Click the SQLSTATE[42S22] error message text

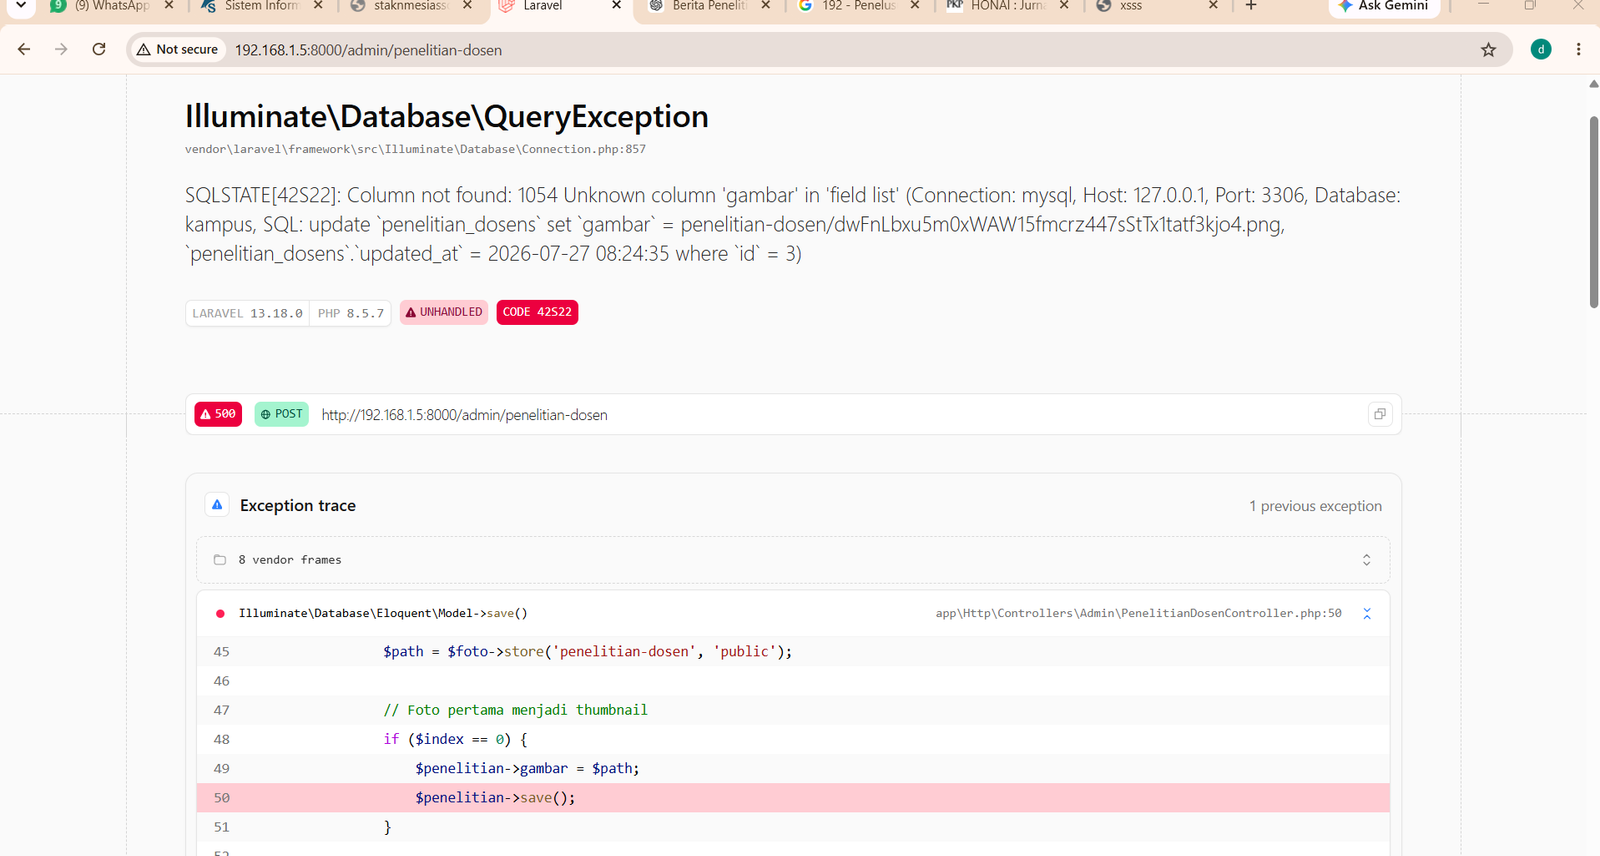792,224
